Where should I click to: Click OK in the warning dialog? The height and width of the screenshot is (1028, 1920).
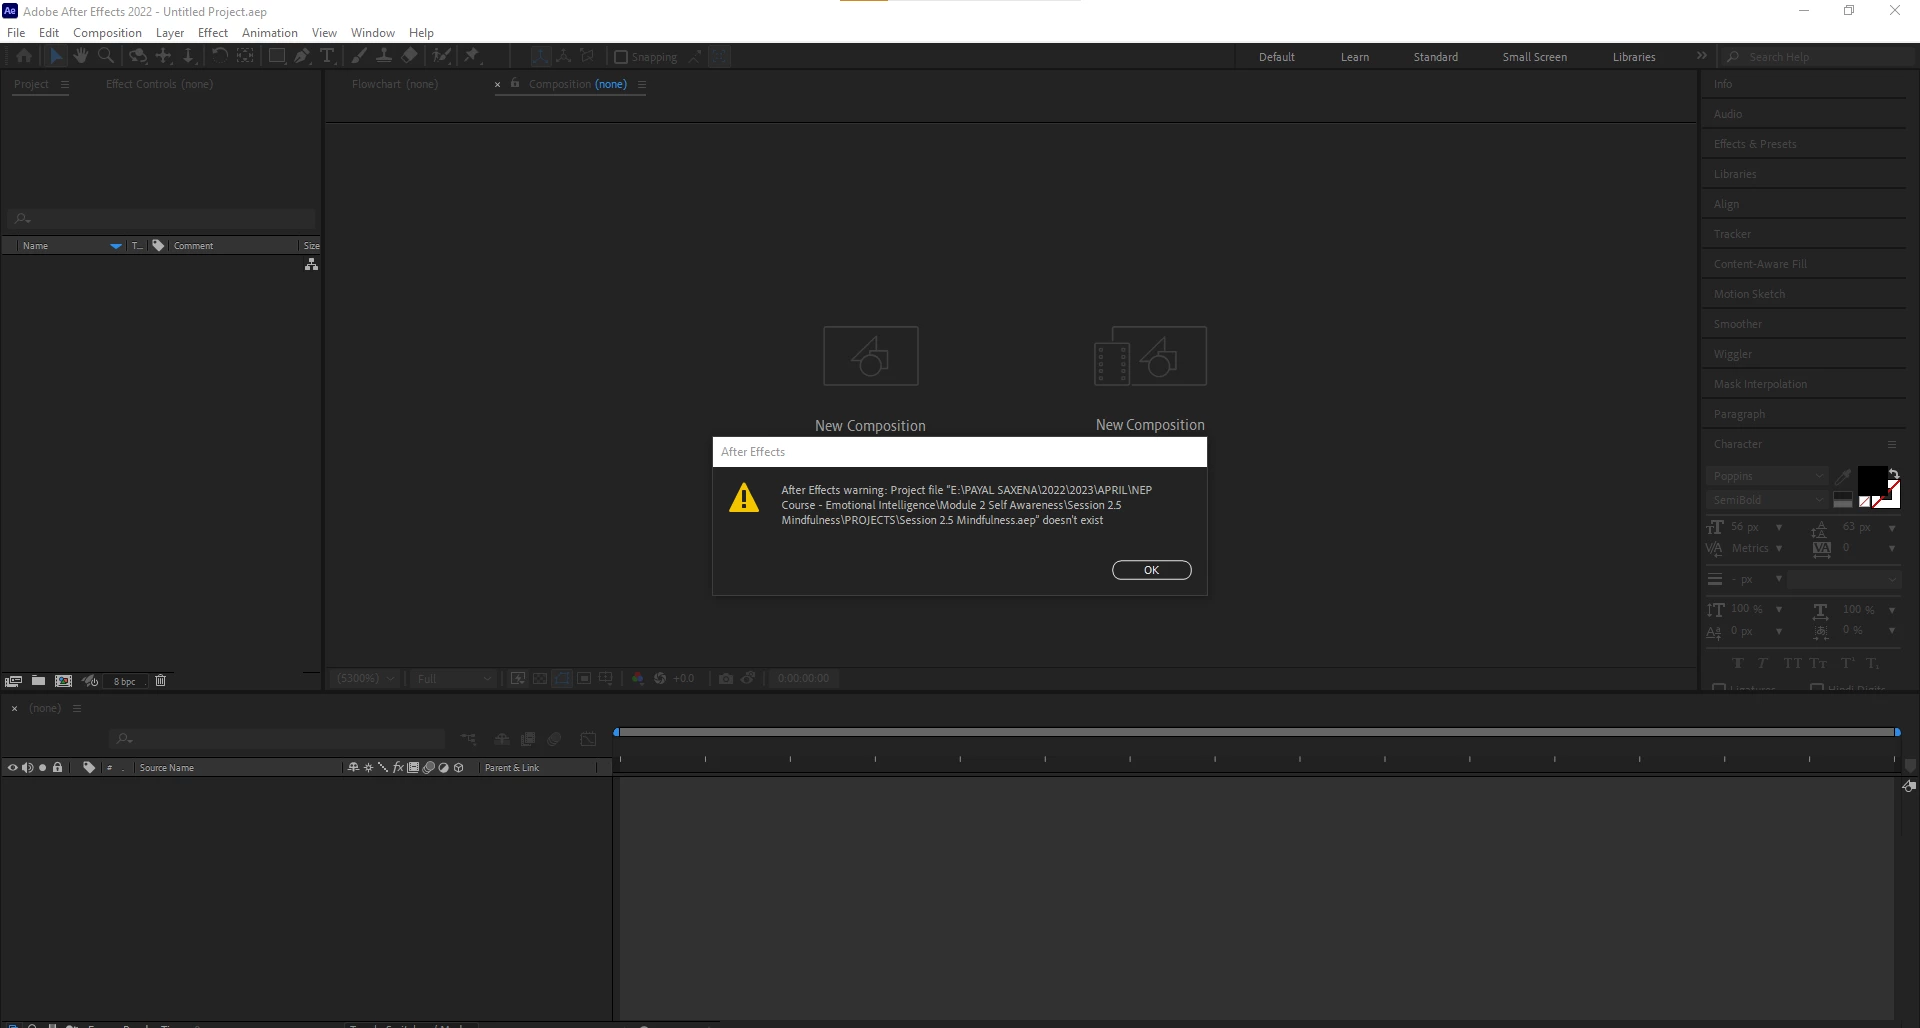(x=1151, y=570)
